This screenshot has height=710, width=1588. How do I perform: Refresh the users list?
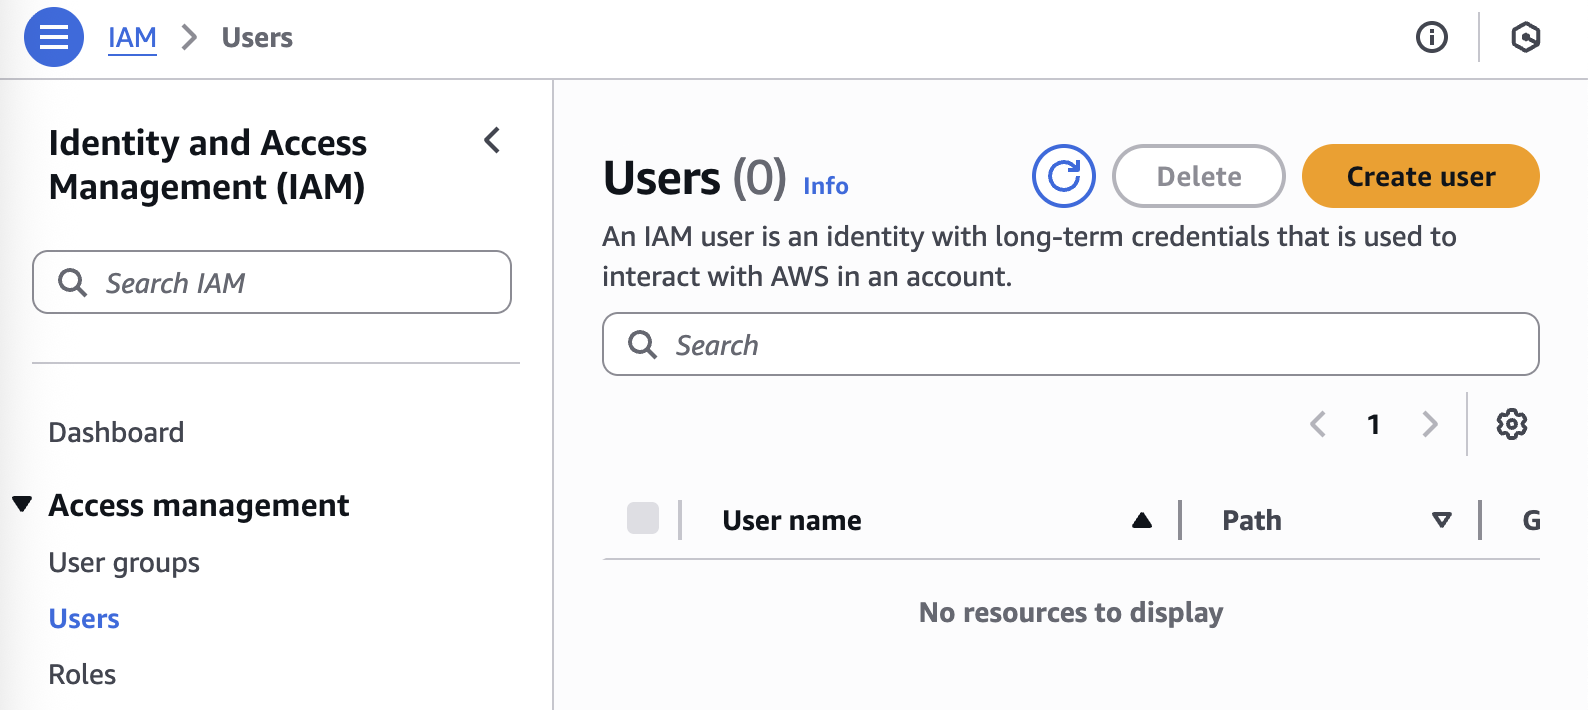pos(1064,176)
